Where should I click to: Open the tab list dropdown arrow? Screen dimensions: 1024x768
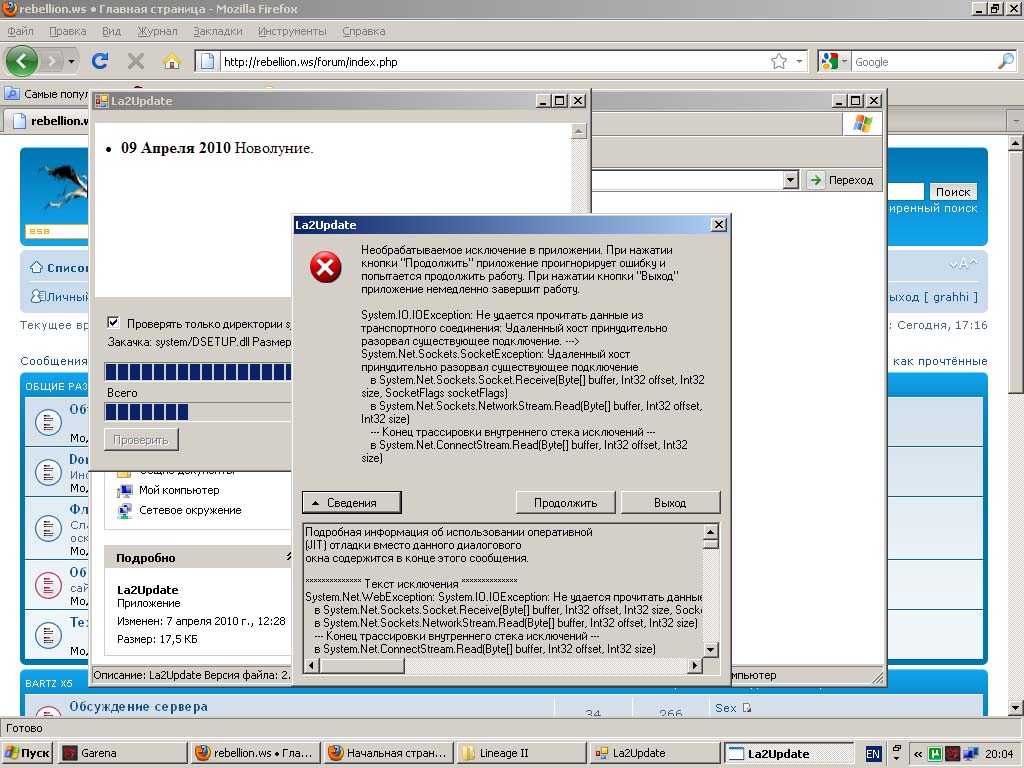pos(1015,121)
